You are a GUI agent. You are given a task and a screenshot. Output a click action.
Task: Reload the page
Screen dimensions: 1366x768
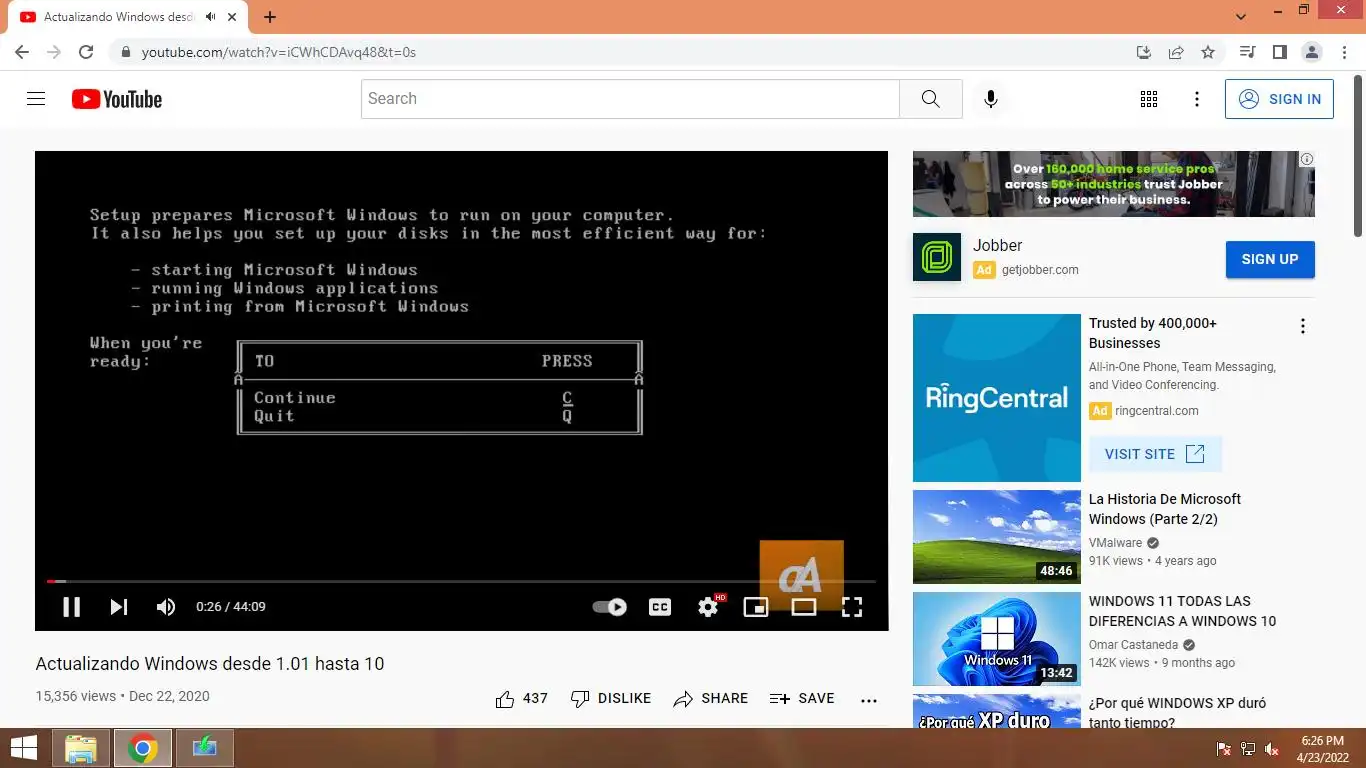click(x=86, y=52)
